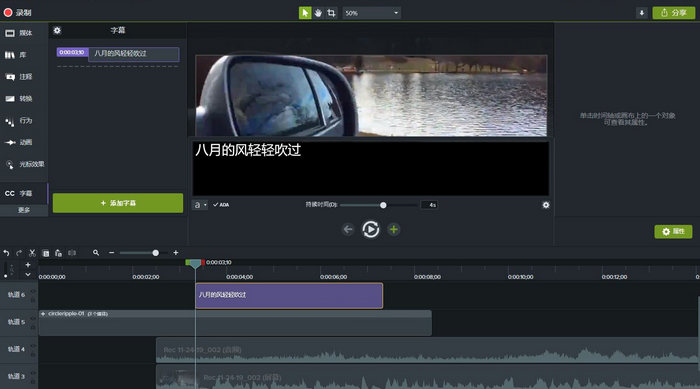Open the Animations (动画) tab
This screenshot has width=700, height=389.
19,142
